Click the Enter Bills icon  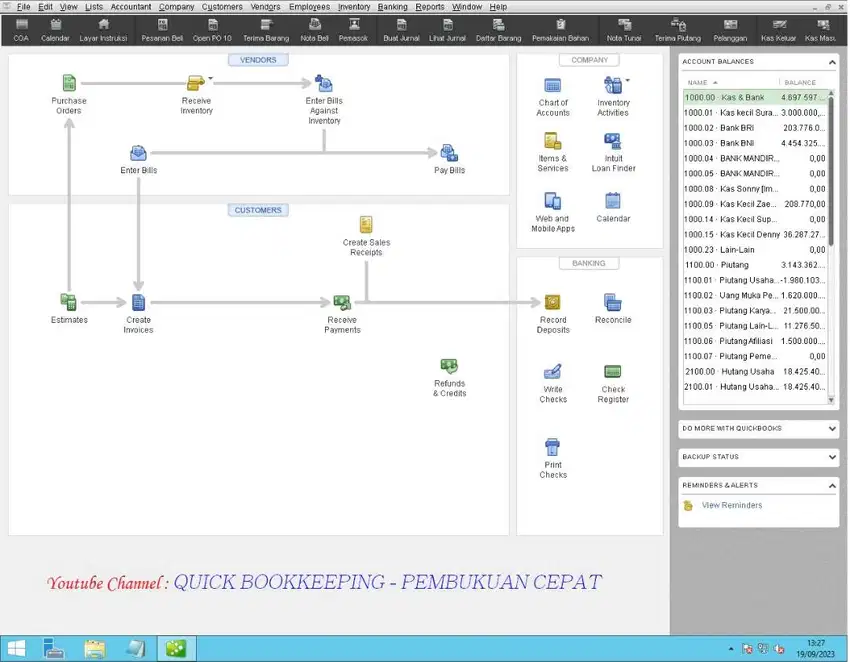pyautogui.click(x=138, y=153)
